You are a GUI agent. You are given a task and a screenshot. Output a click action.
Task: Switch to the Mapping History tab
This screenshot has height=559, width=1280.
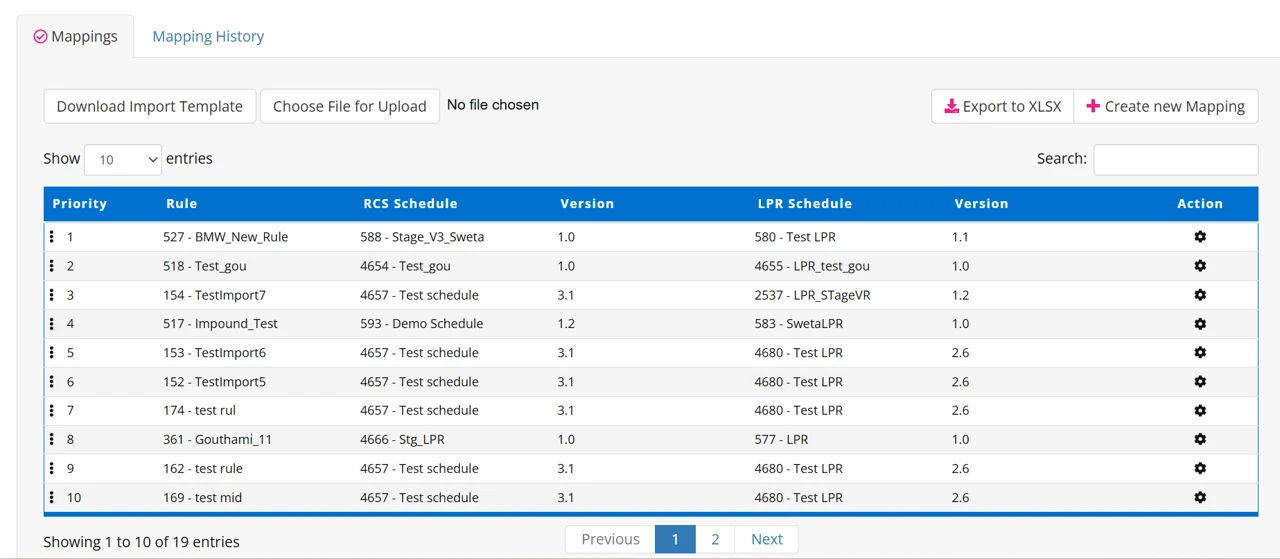point(208,36)
